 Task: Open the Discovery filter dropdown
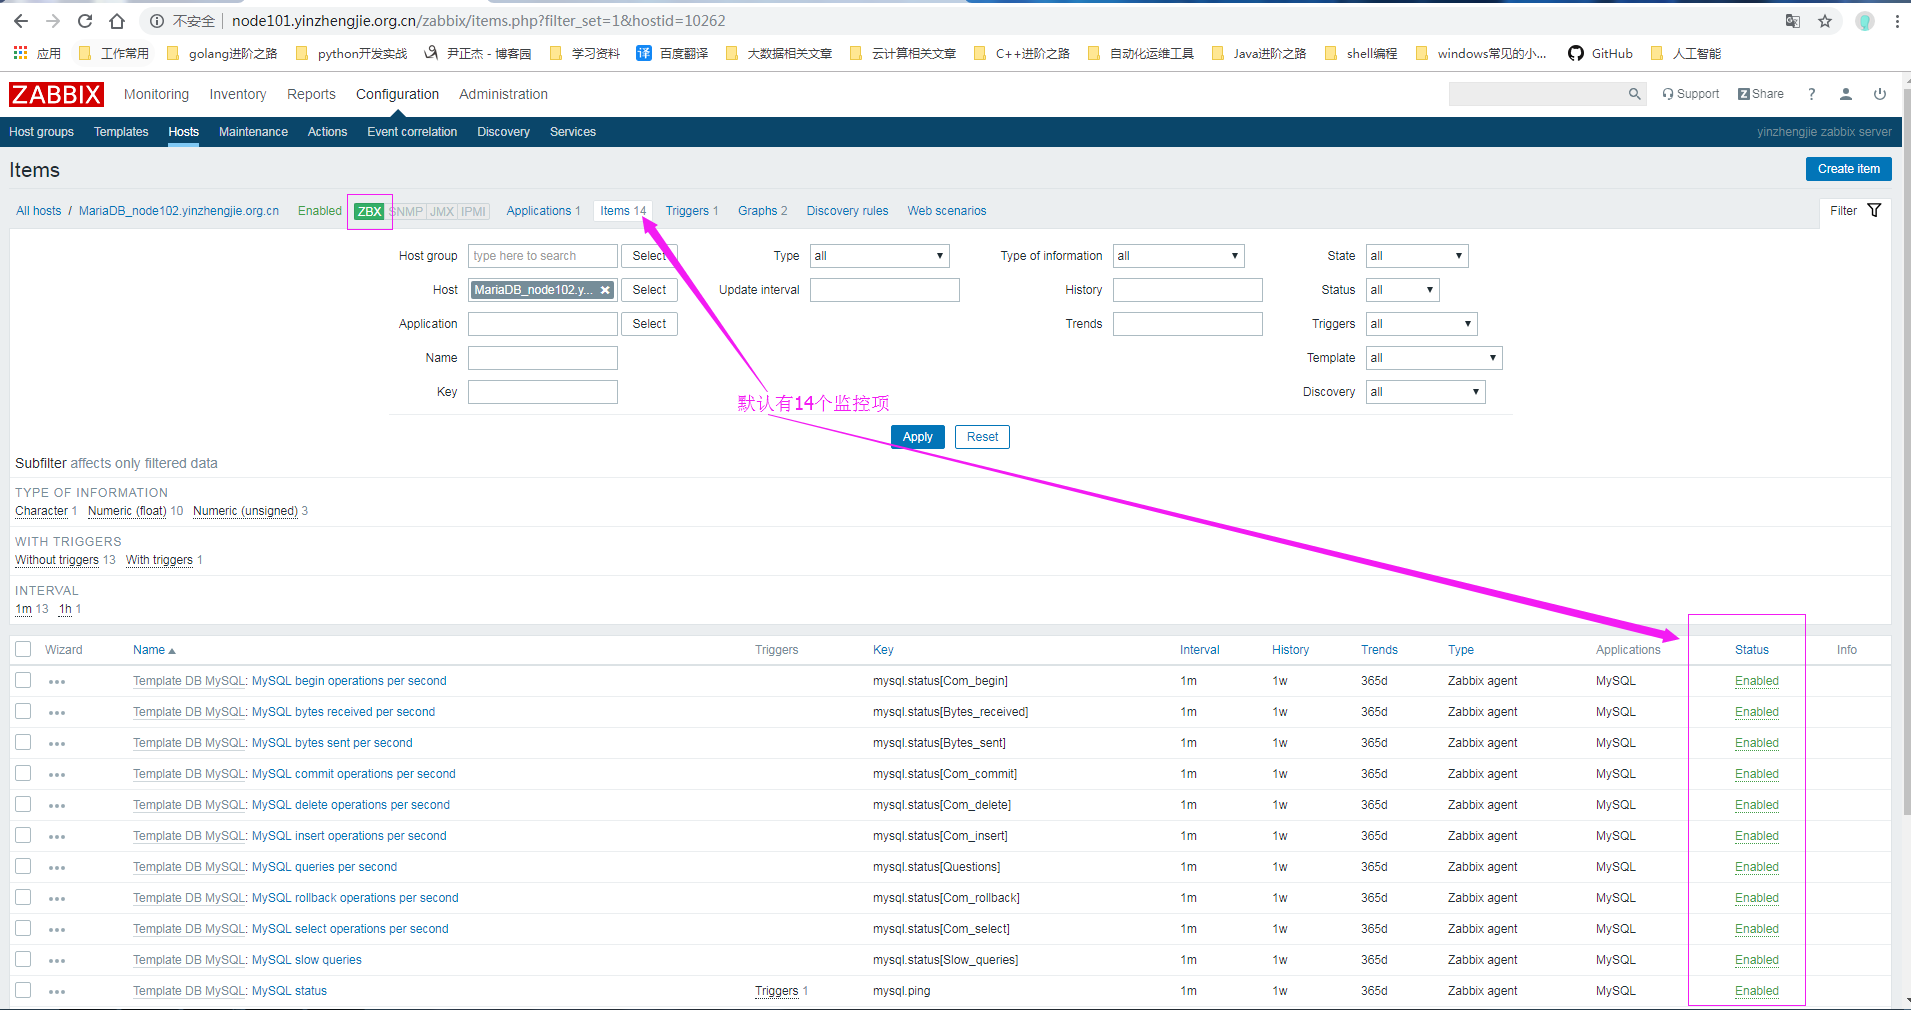pos(1425,392)
